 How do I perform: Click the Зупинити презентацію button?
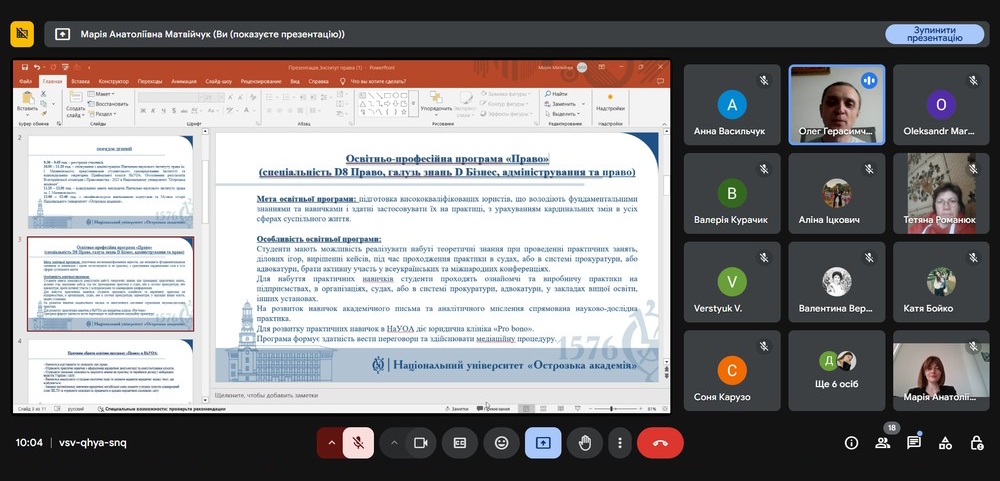(x=934, y=33)
